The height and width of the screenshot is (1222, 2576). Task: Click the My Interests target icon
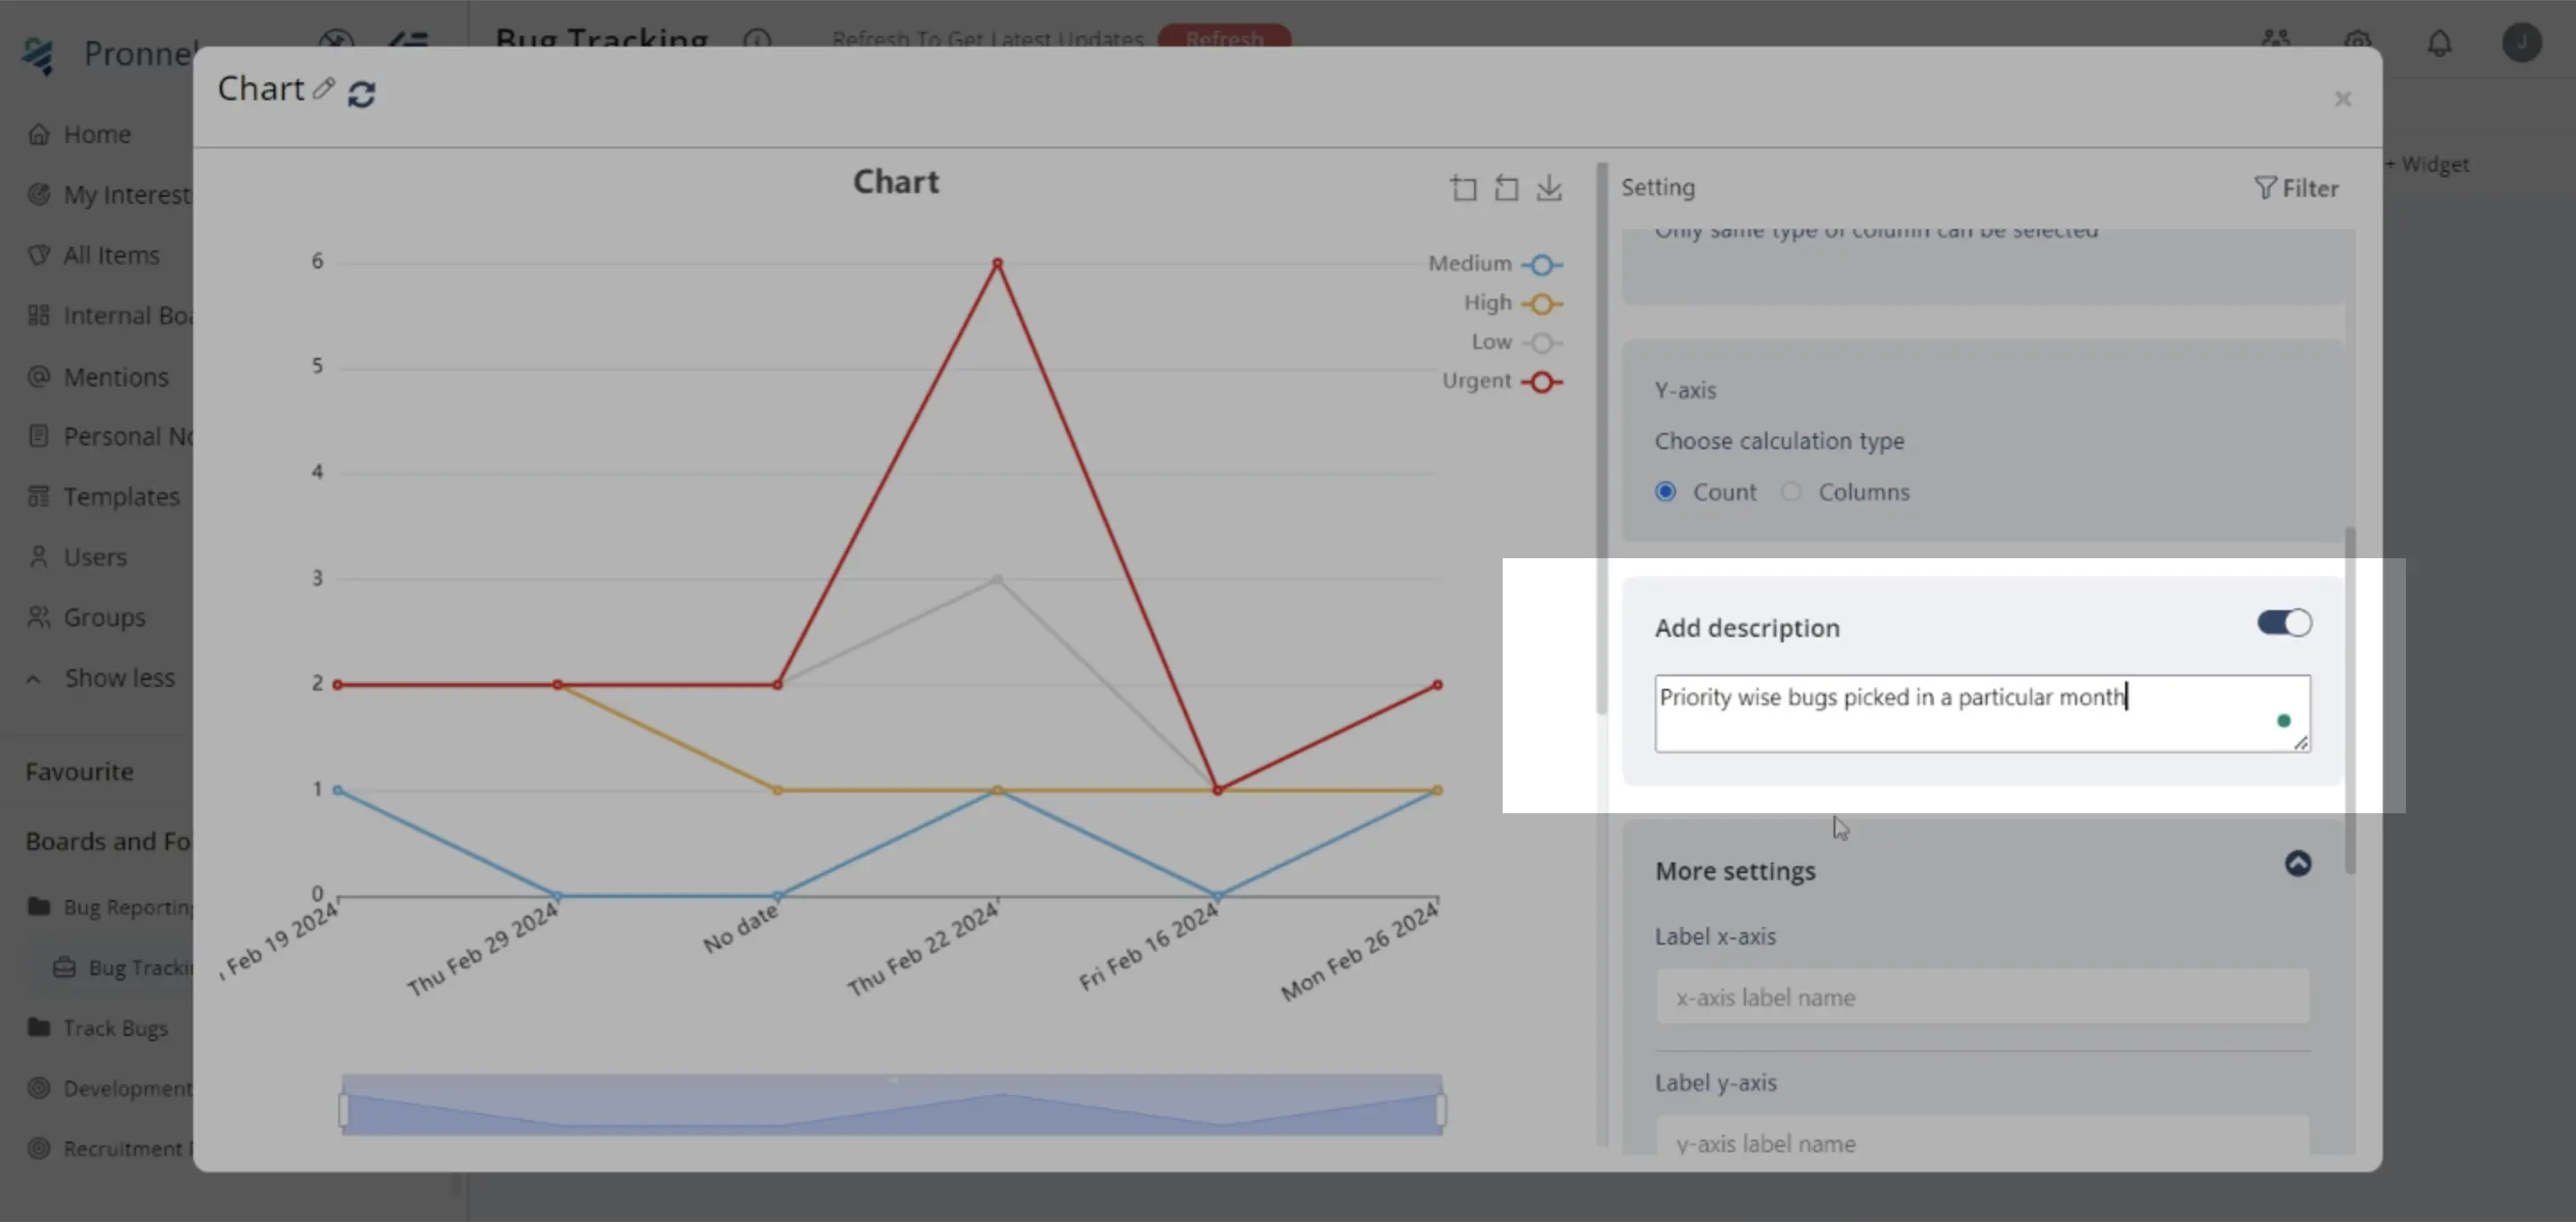[38, 195]
